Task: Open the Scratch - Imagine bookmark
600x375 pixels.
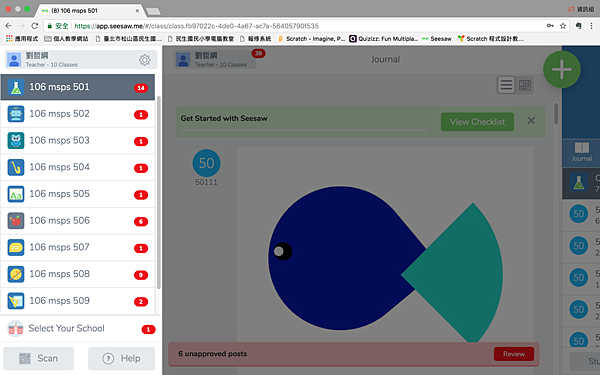Action: pos(312,39)
